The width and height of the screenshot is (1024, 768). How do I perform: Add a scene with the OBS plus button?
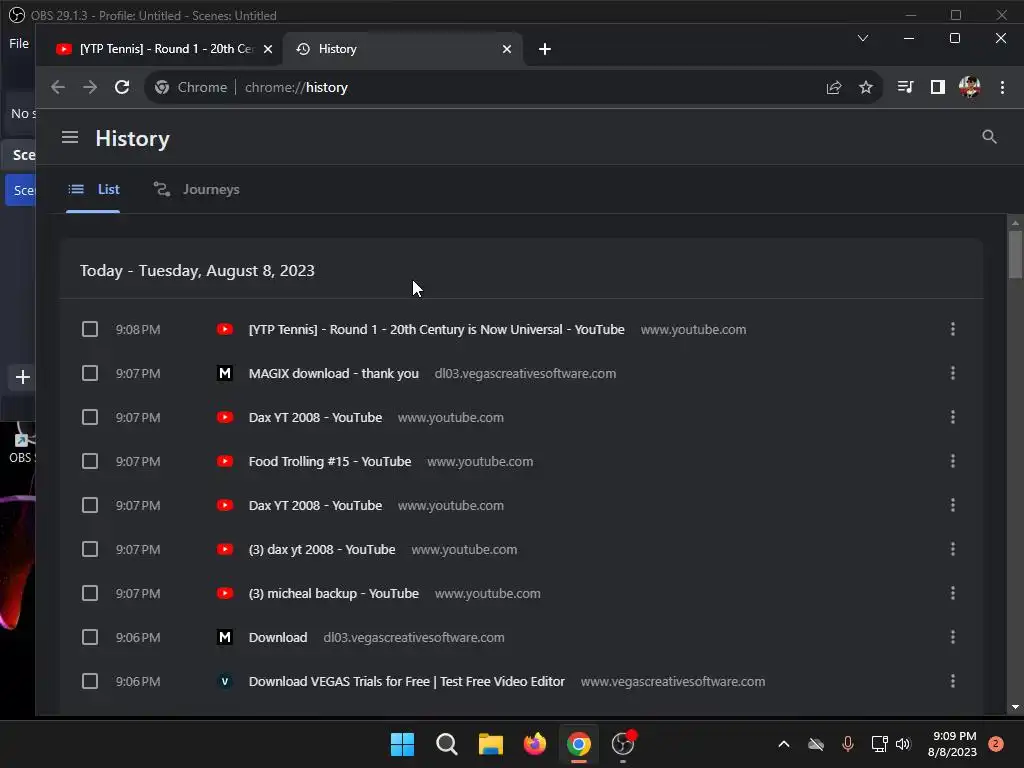click(22, 377)
